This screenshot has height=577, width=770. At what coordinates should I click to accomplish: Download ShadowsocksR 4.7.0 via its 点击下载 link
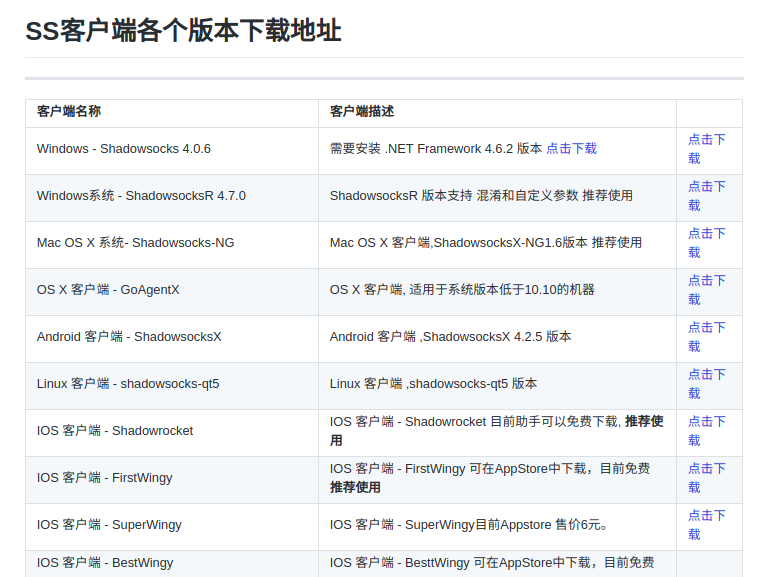pyautogui.click(x=706, y=187)
